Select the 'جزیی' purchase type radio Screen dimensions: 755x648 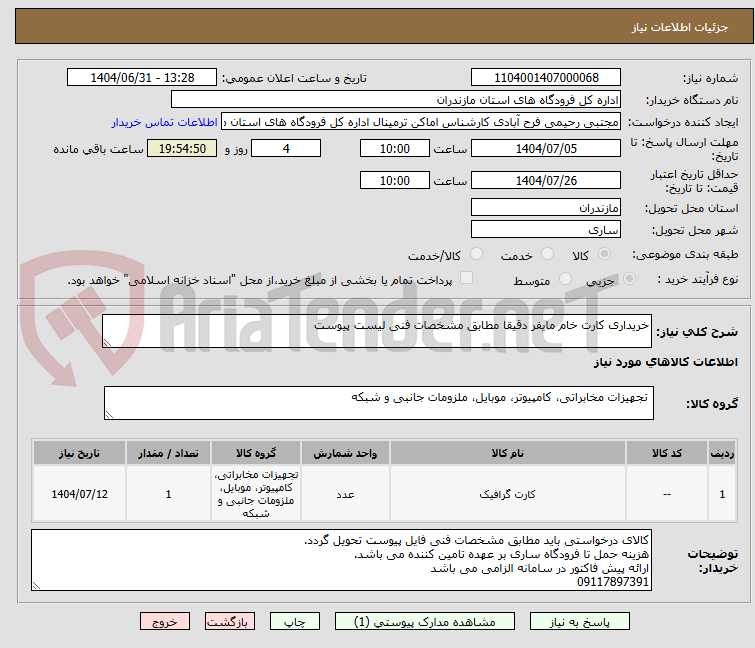pyautogui.click(x=629, y=279)
